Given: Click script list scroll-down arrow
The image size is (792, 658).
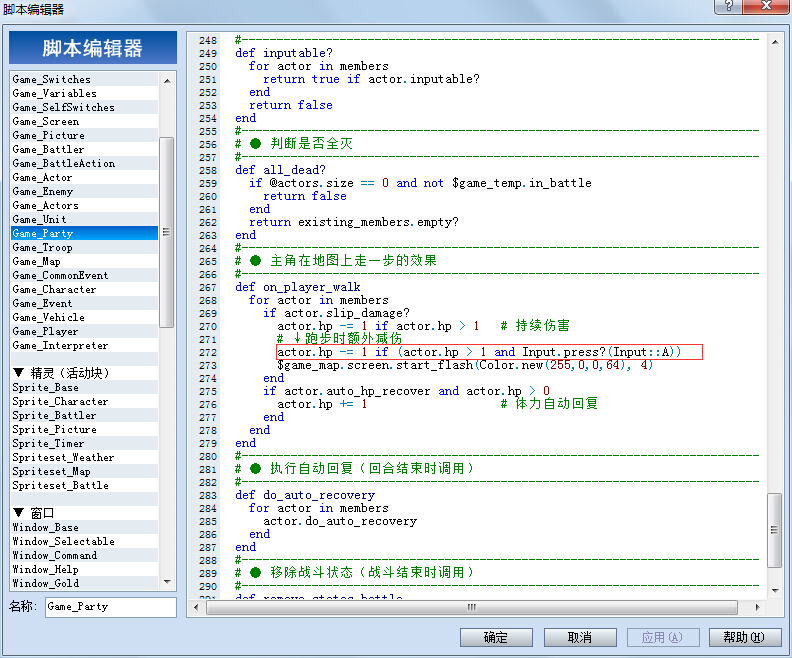Looking at the screenshot, I should click(x=167, y=582).
